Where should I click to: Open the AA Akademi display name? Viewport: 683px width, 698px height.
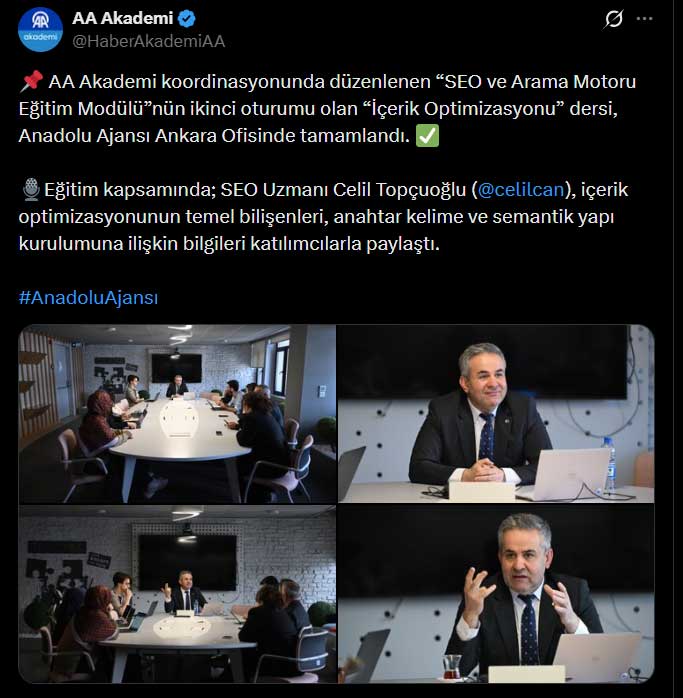click(x=122, y=19)
